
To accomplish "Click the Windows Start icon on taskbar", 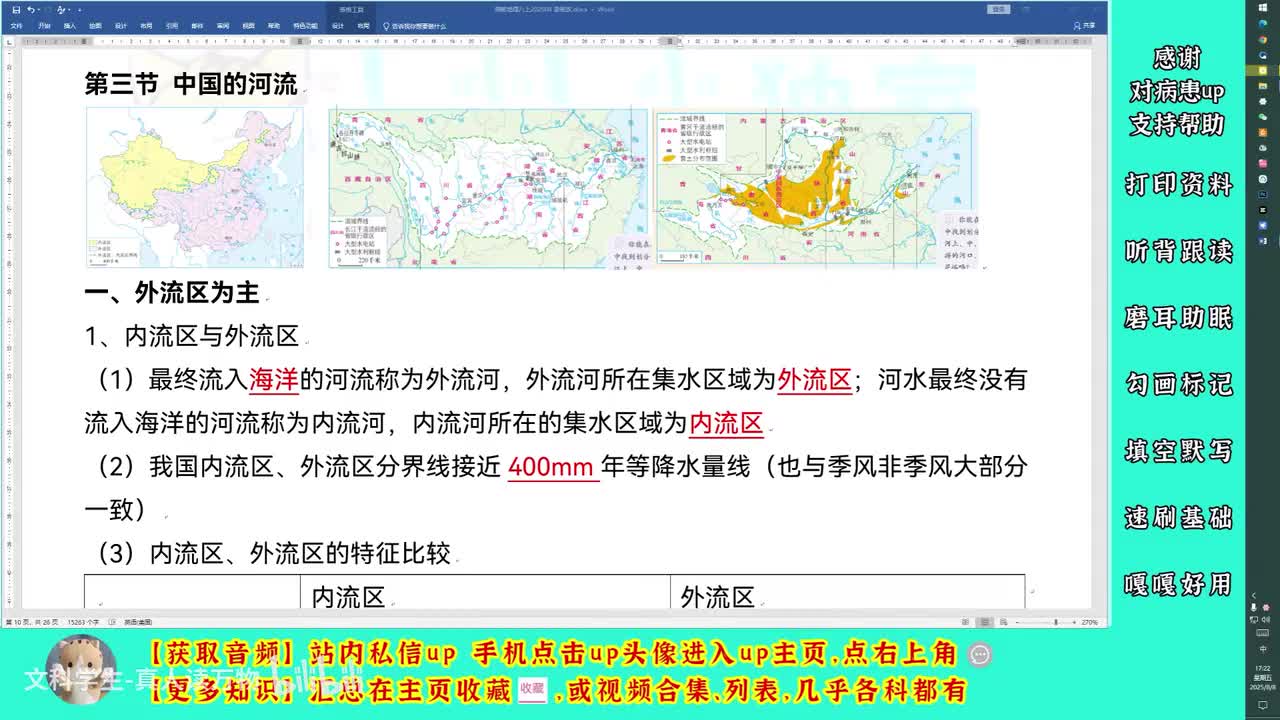I will pyautogui.click(x=1263, y=9).
